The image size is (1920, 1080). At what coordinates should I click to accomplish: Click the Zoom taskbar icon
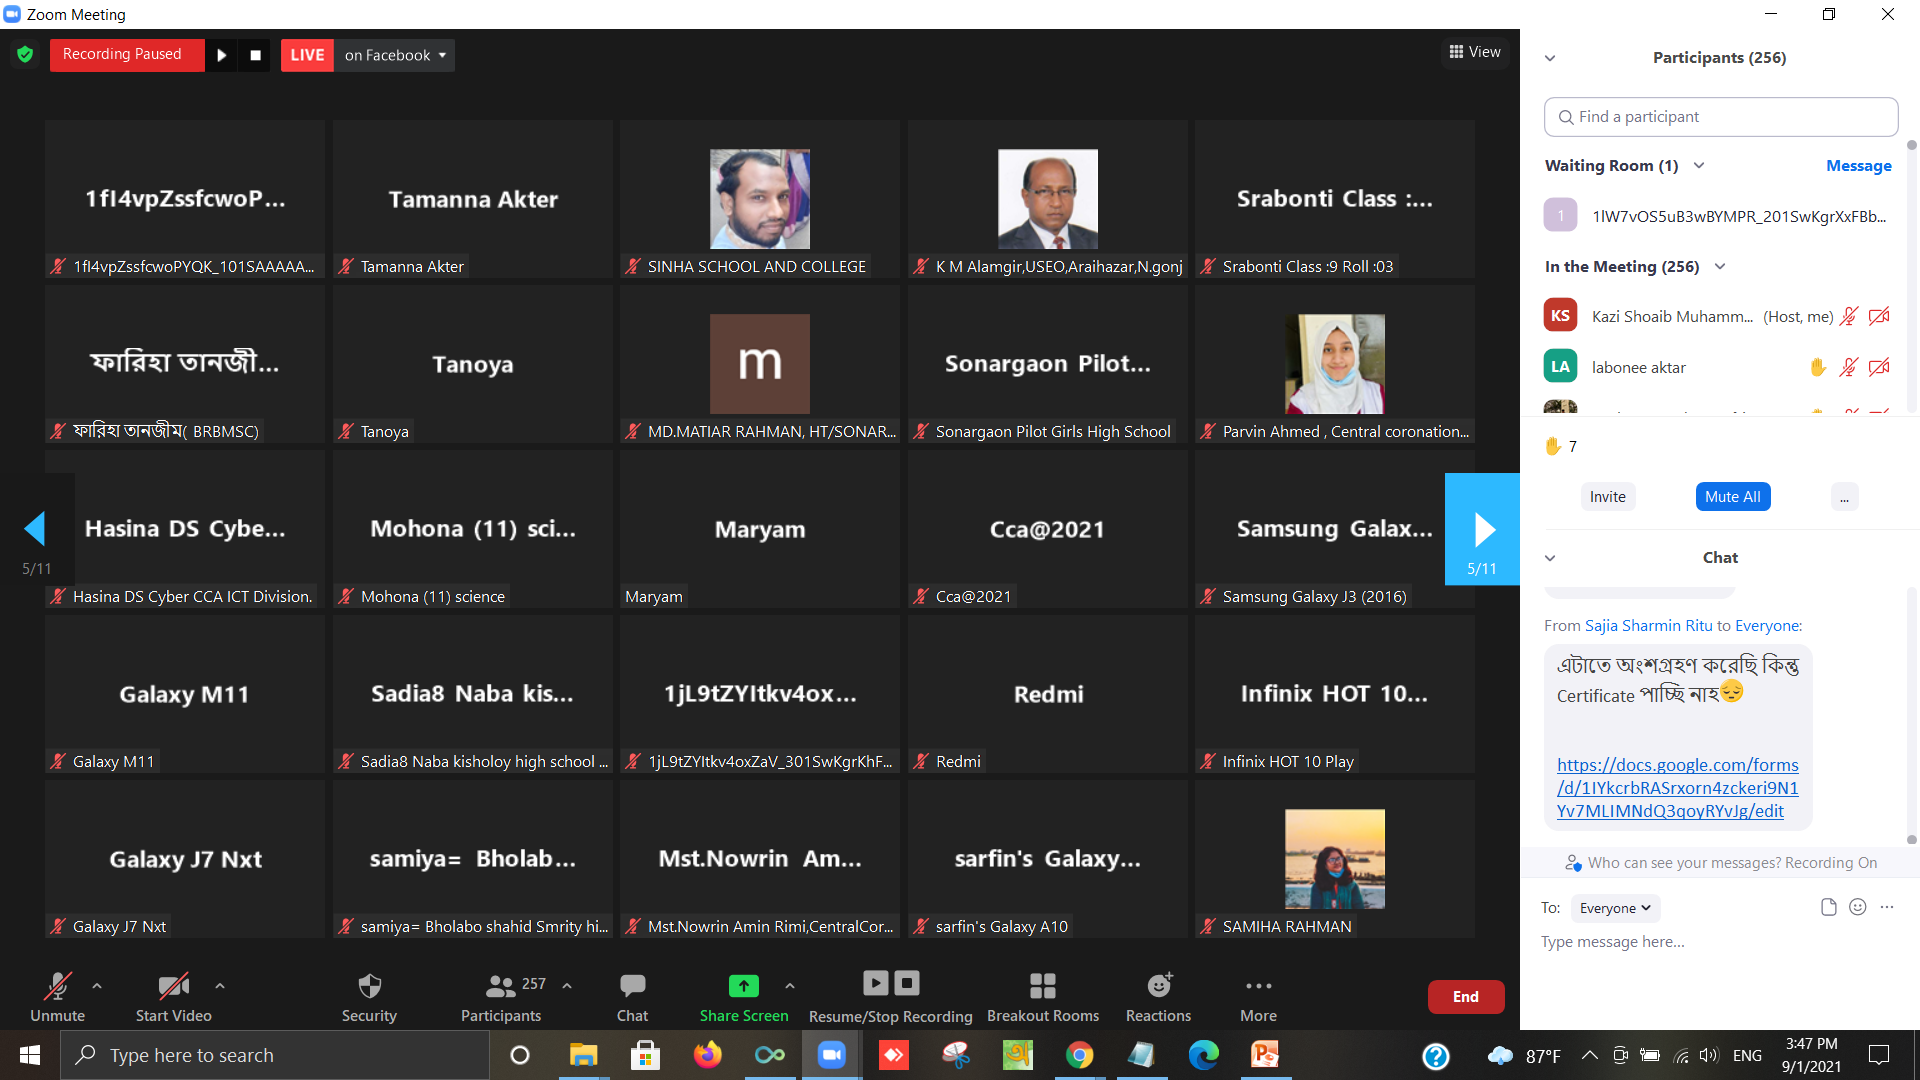(x=831, y=1055)
